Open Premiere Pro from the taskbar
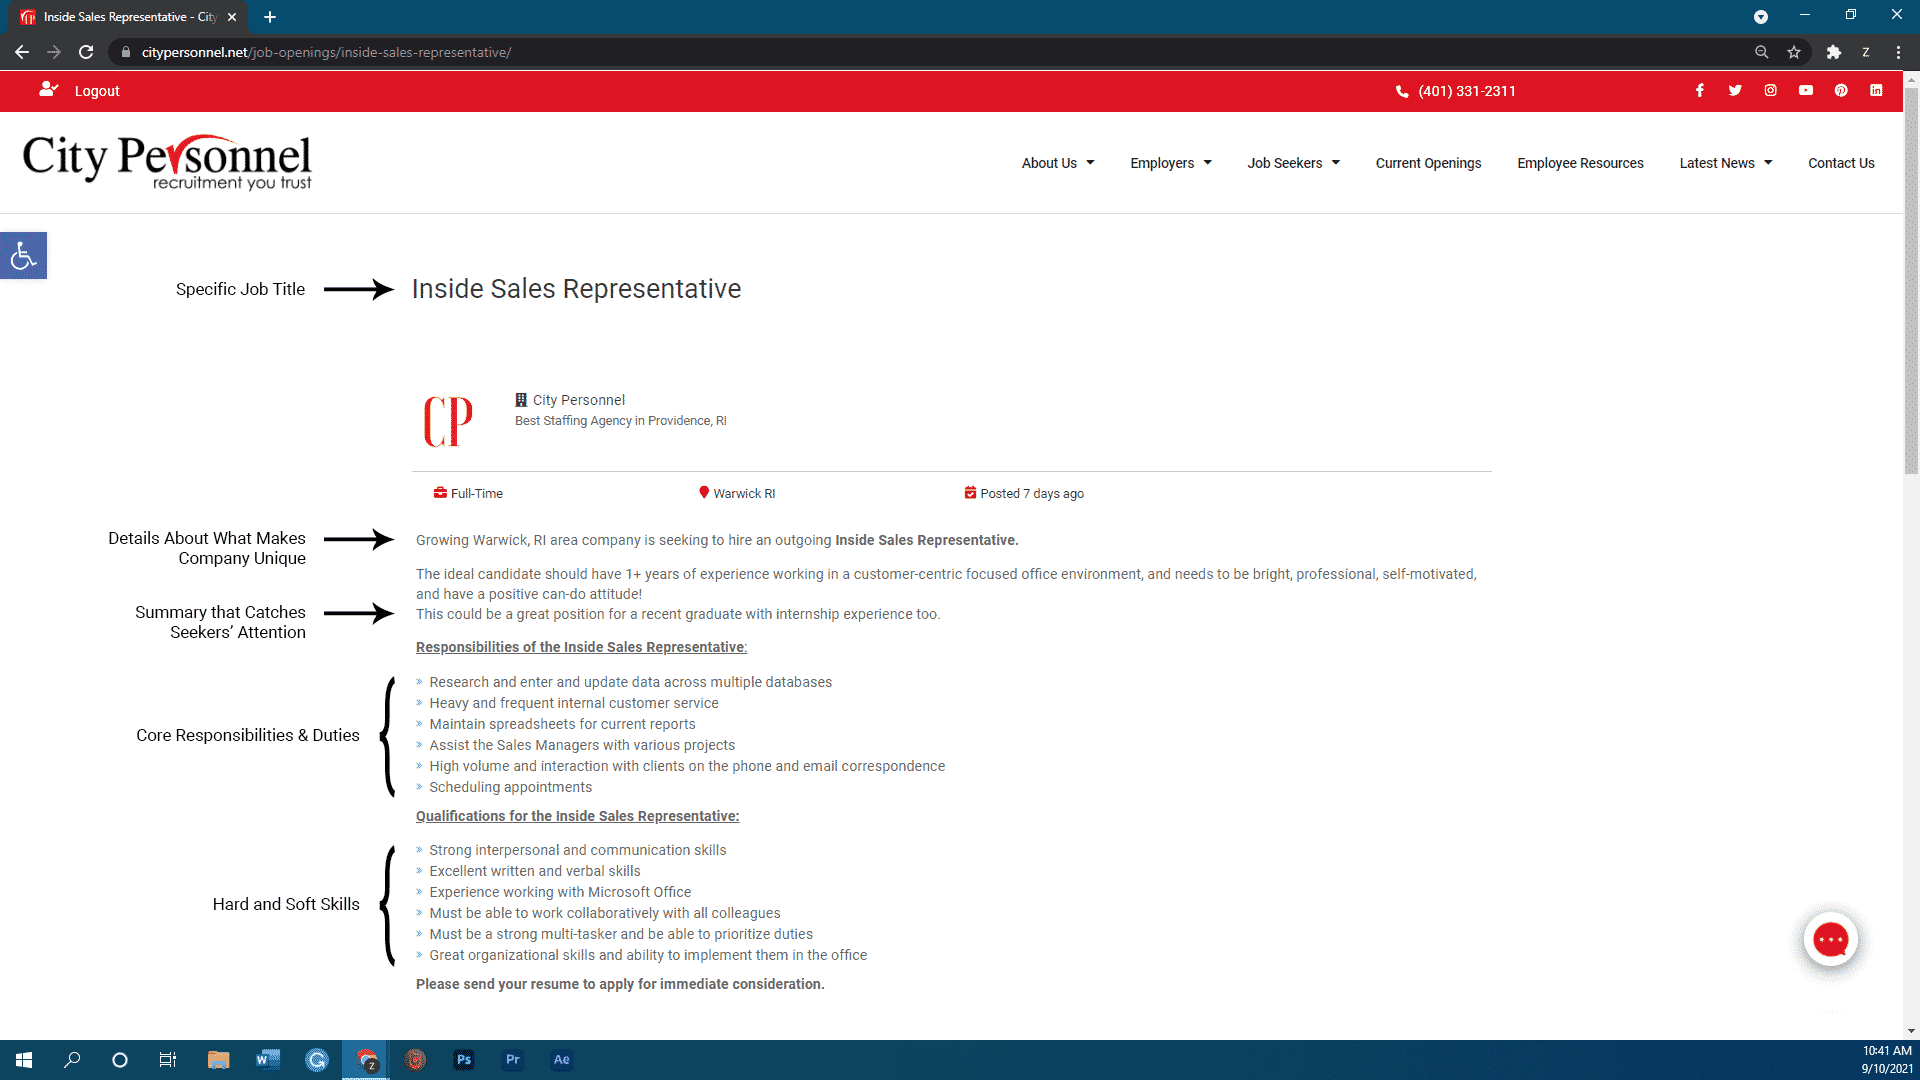Image resolution: width=1920 pixels, height=1080 pixels. click(x=513, y=1060)
